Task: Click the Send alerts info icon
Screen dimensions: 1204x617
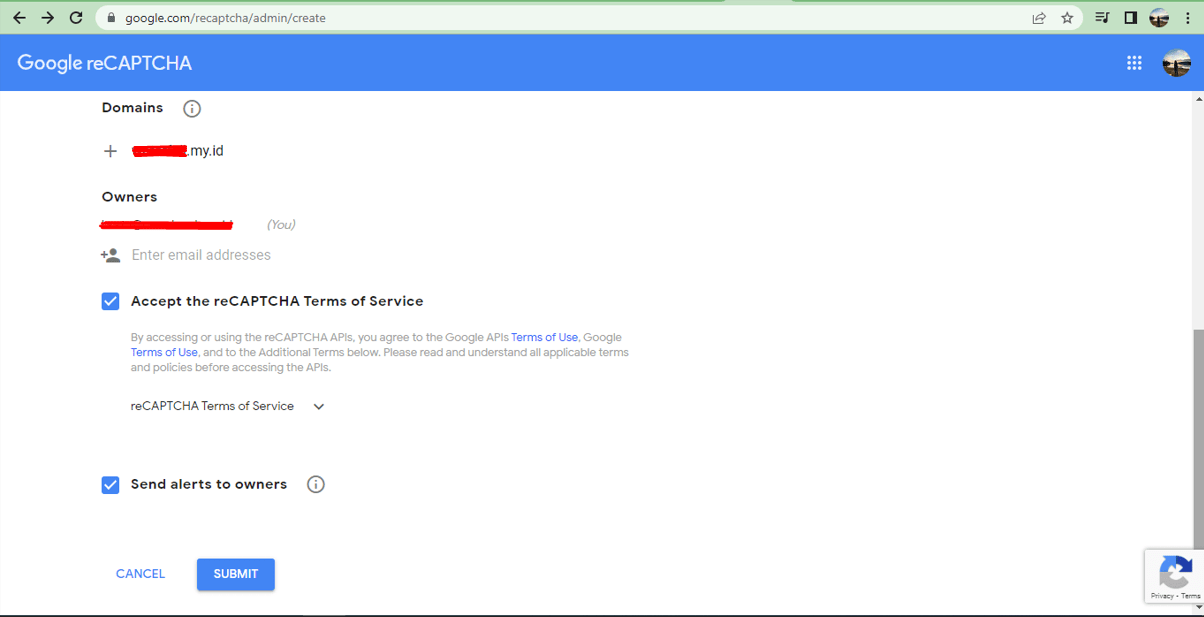Action: coord(316,485)
